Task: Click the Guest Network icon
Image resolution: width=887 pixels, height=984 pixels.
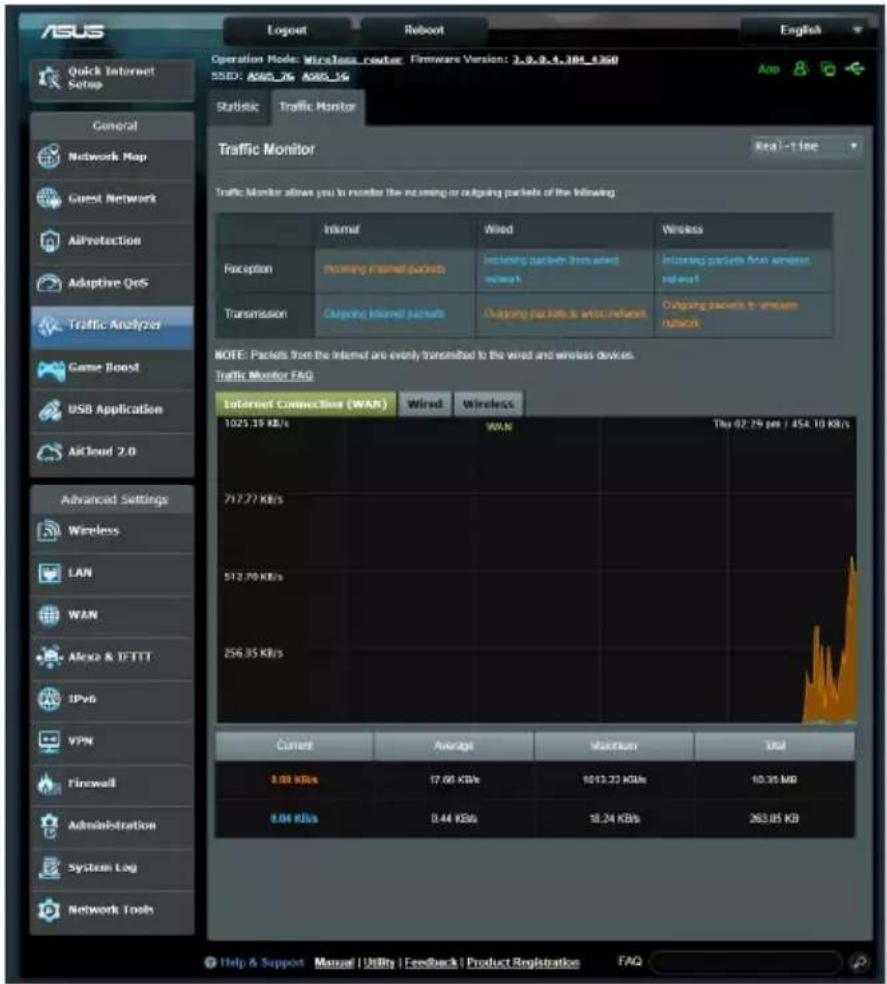Action: tap(49, 199)
